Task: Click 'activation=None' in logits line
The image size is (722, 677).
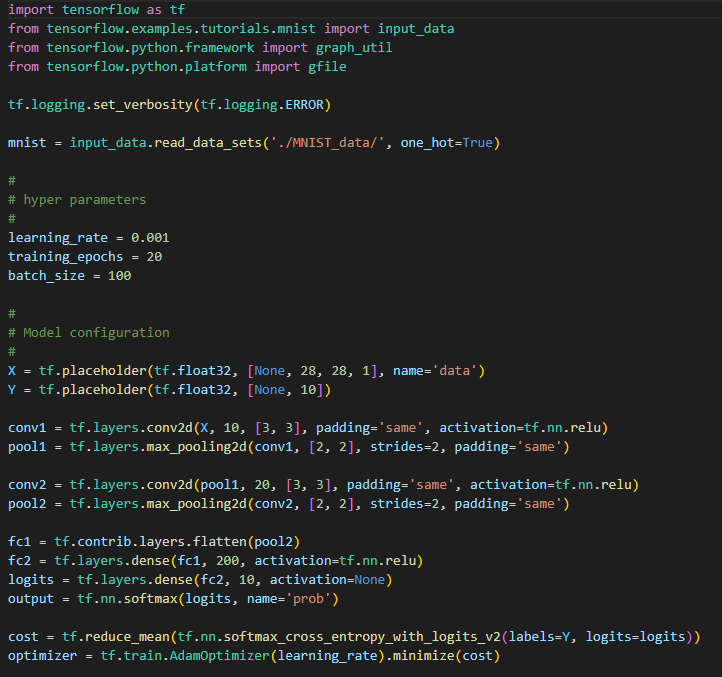Action: tap(327, 579)
